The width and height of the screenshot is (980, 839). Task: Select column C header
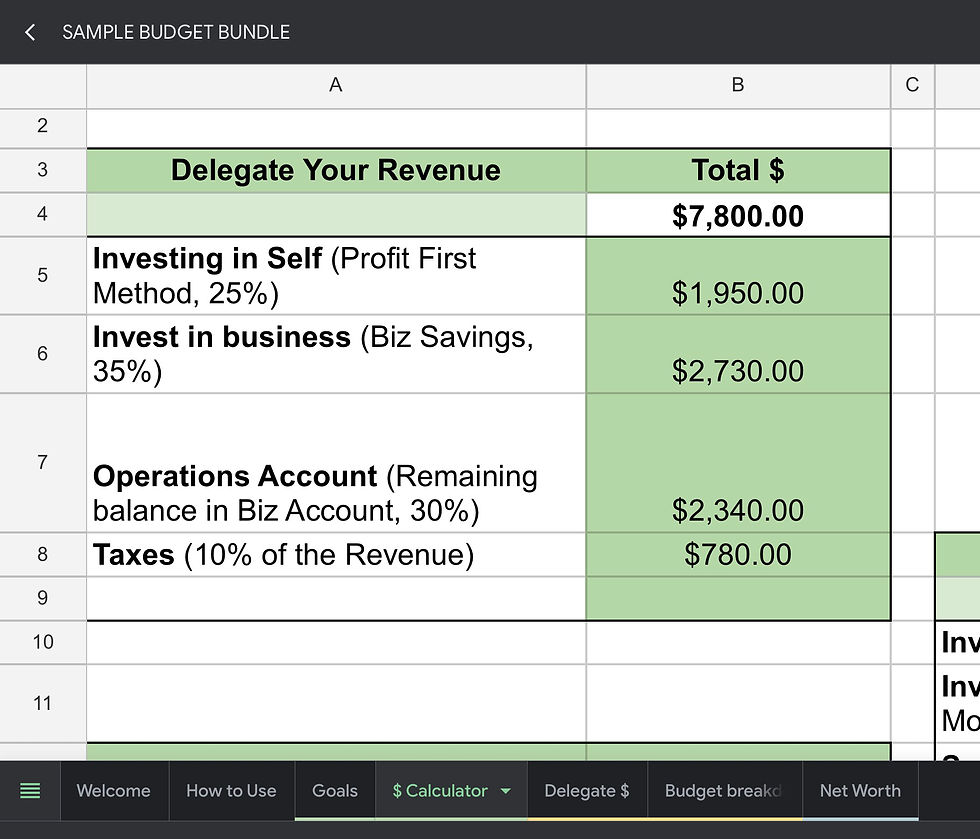tap(912, 85)
